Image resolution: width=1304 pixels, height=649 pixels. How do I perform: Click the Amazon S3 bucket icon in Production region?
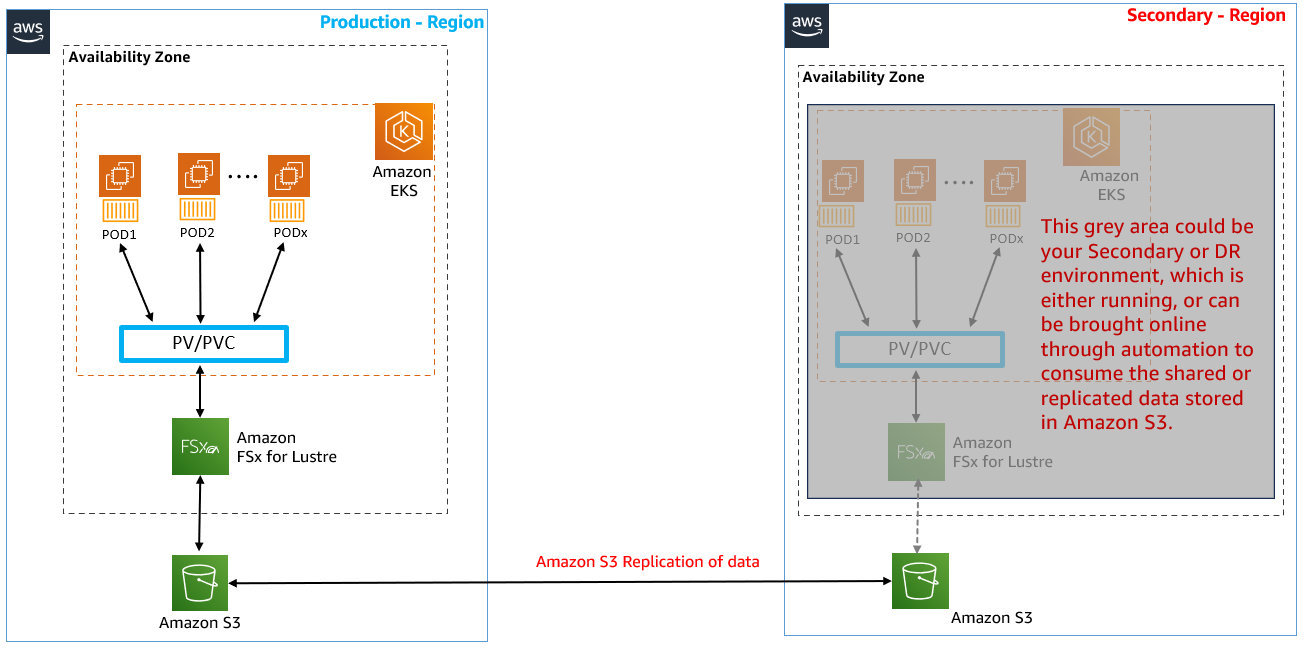[200, 582]
